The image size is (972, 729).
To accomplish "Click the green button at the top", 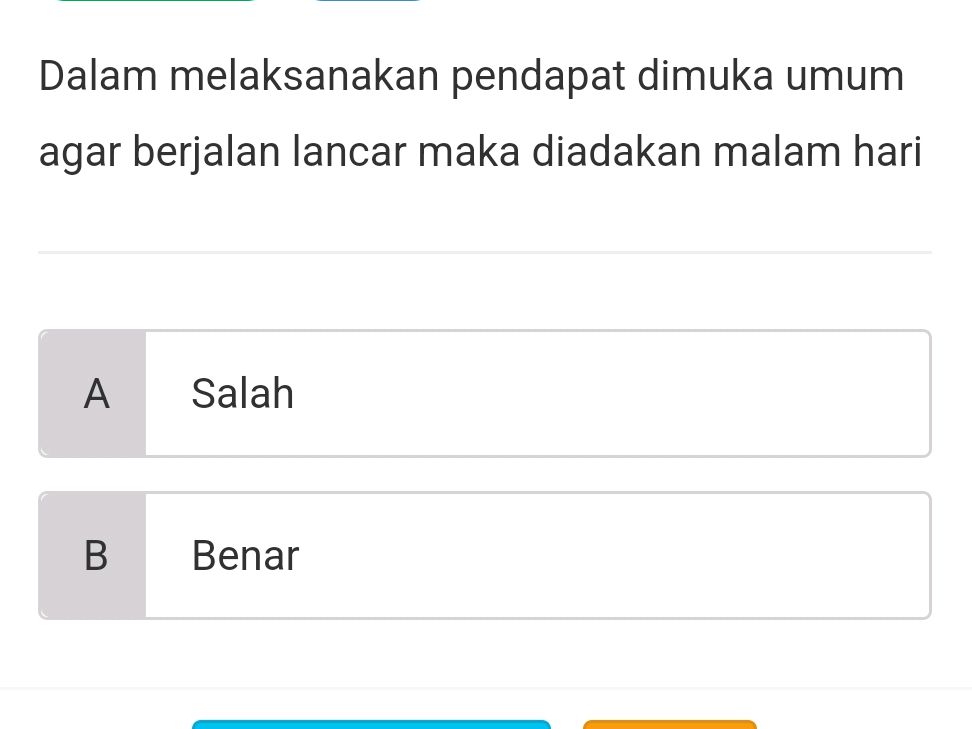I will point(155,4).
